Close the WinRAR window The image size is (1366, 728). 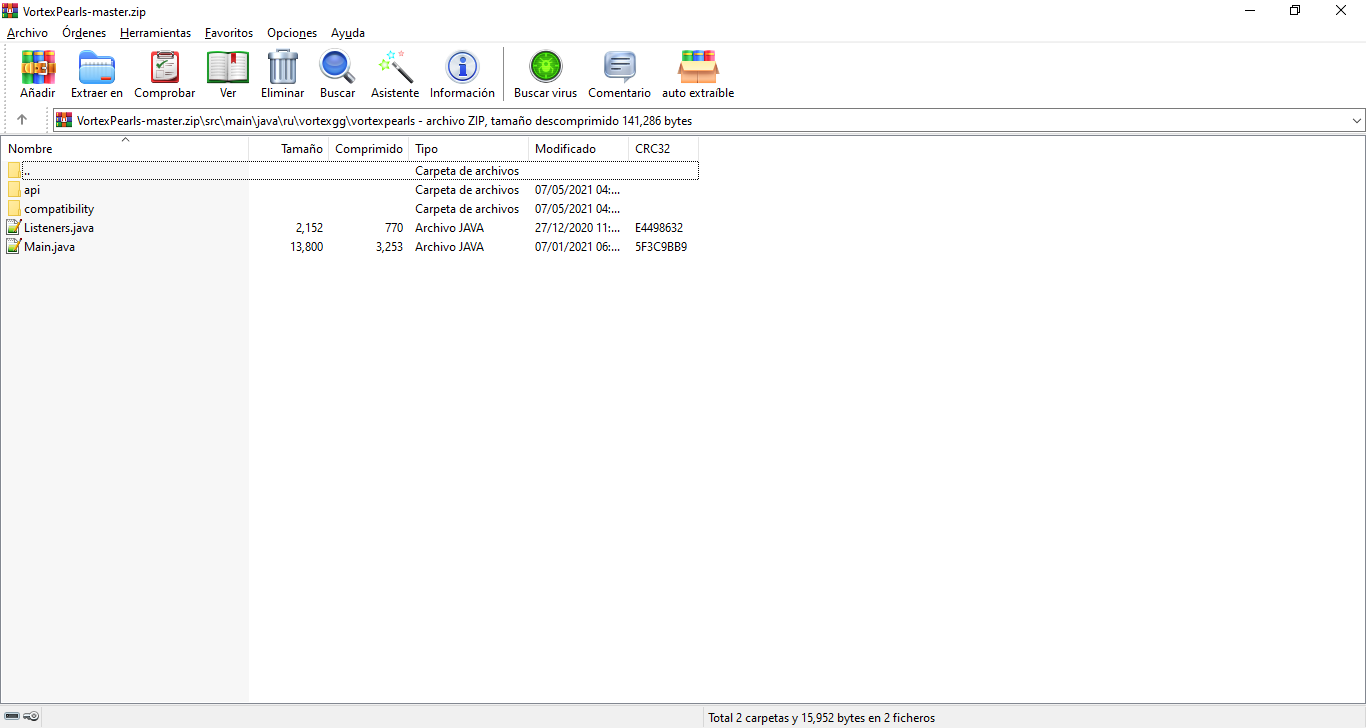1342,11
